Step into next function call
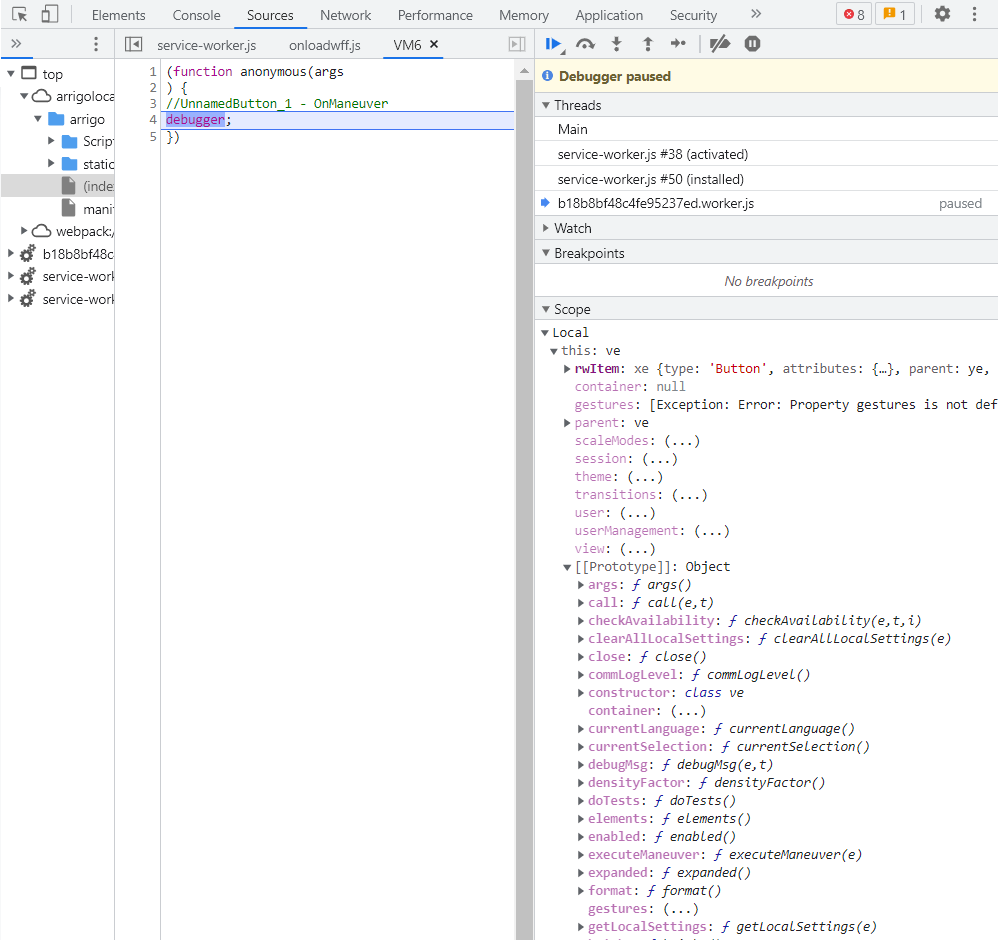The image size is (998, 940). [617, 44]
